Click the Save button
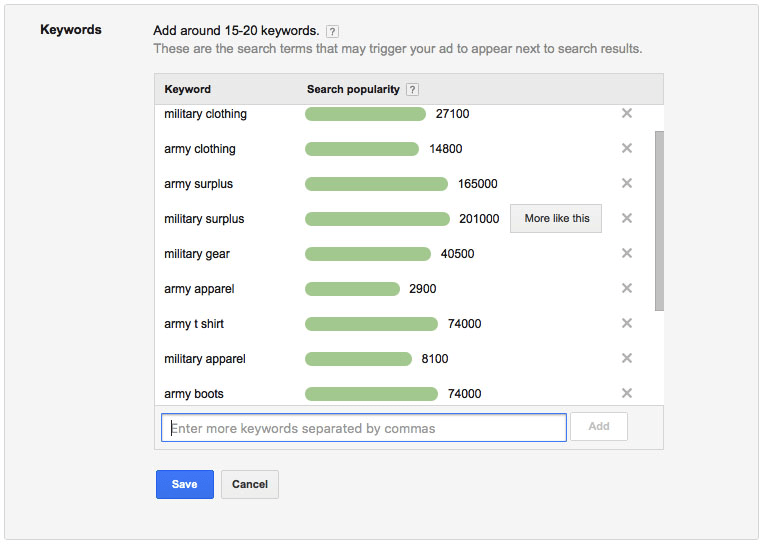Screen dimensions: 764x544 pyautogui.click(x=185, y=484)
